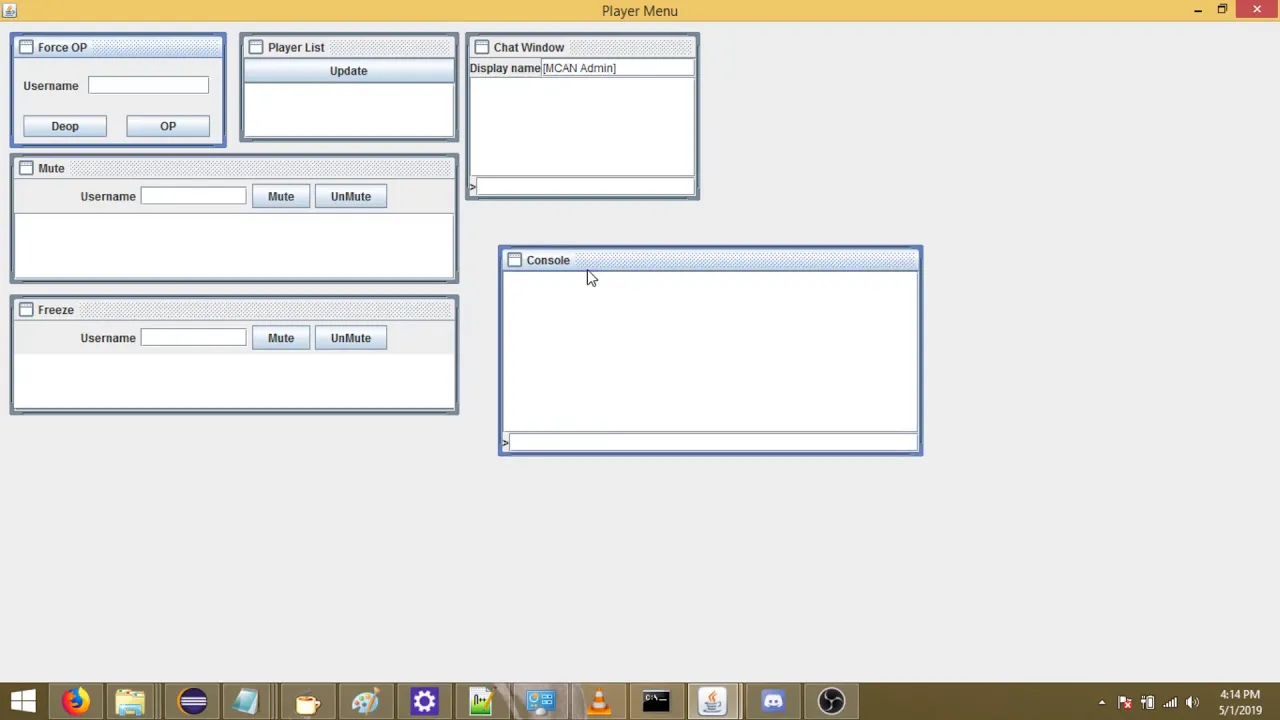Open the blue control panel icon in the taskbar

(x=540, y=701)
